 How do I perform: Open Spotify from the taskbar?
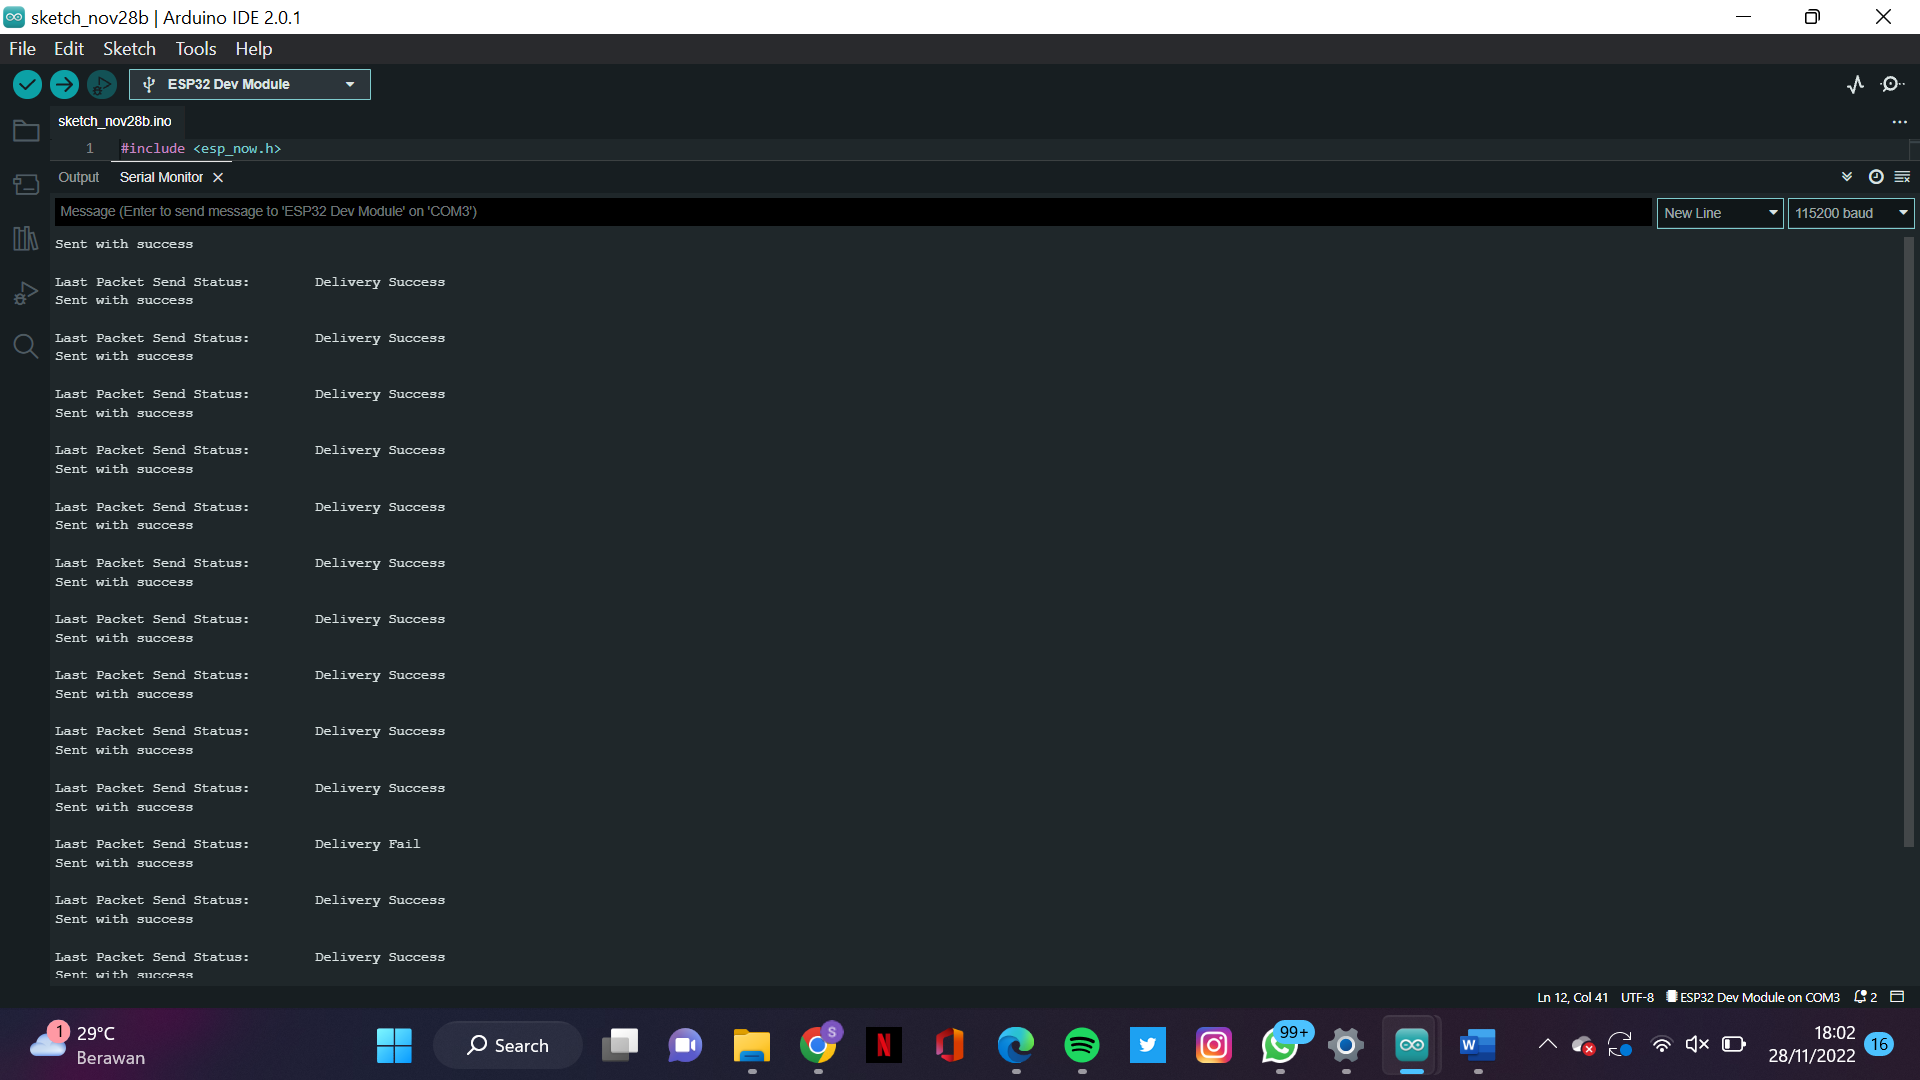(1081, 1045)
